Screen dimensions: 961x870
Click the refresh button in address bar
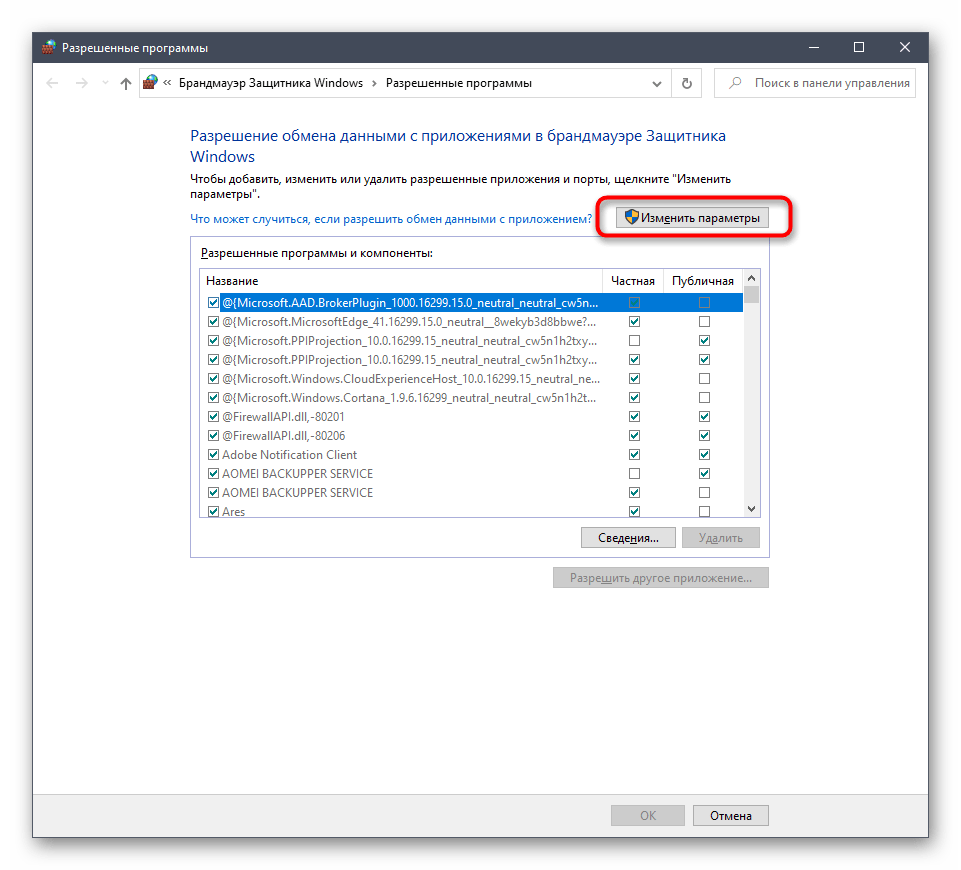pos(686,84)
